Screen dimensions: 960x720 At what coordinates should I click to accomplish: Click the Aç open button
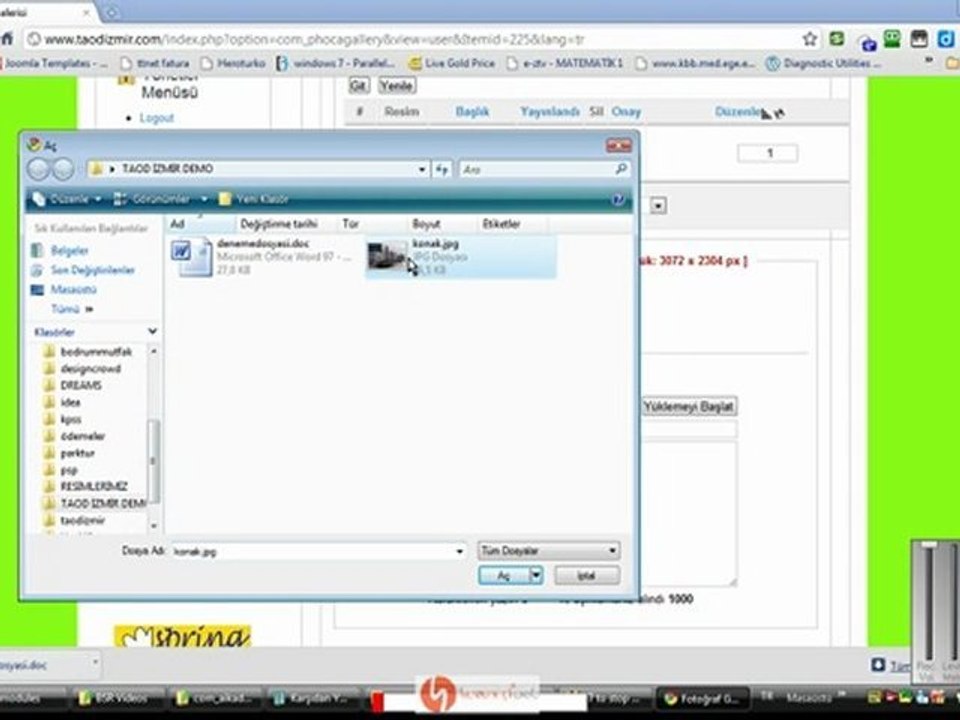[x=503, y=576]
